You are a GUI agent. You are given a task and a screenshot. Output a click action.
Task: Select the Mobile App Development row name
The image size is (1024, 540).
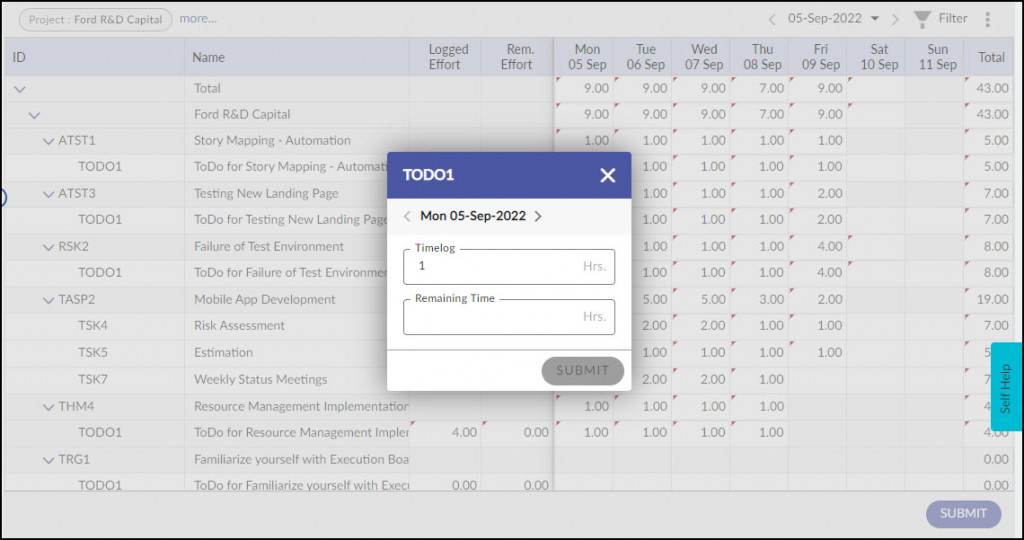[x=264, y=300]
